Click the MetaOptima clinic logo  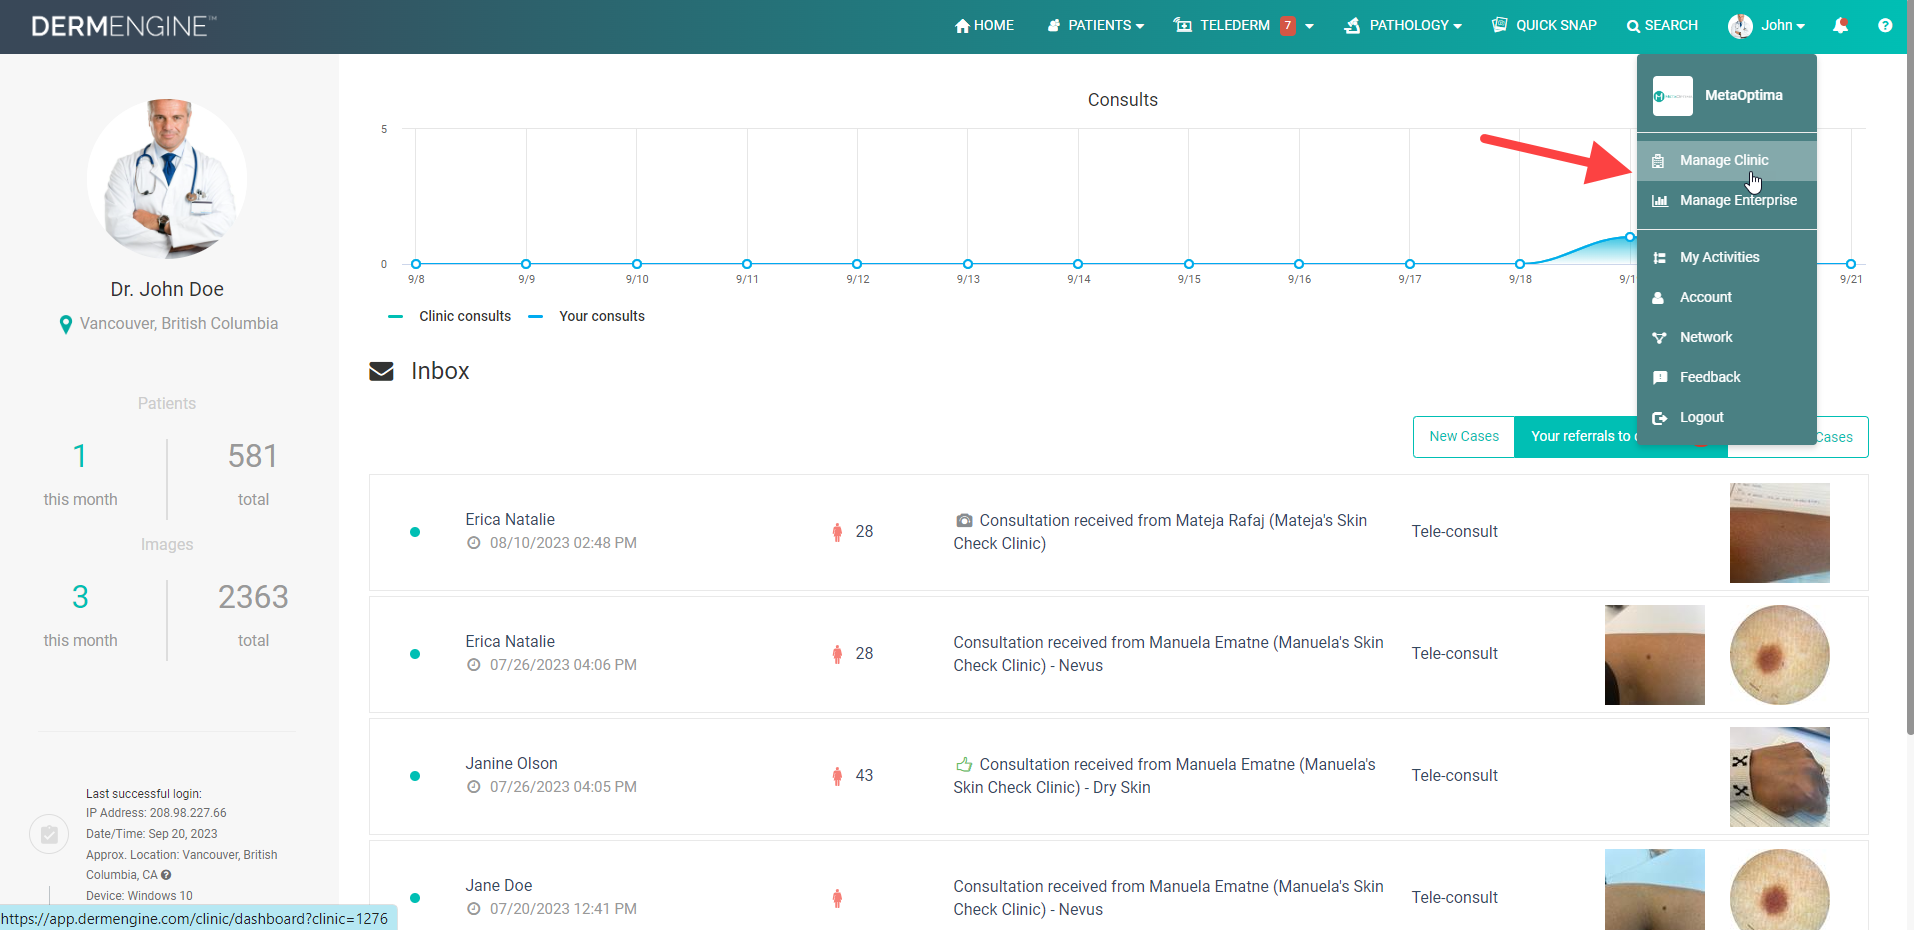point(1673,96)
